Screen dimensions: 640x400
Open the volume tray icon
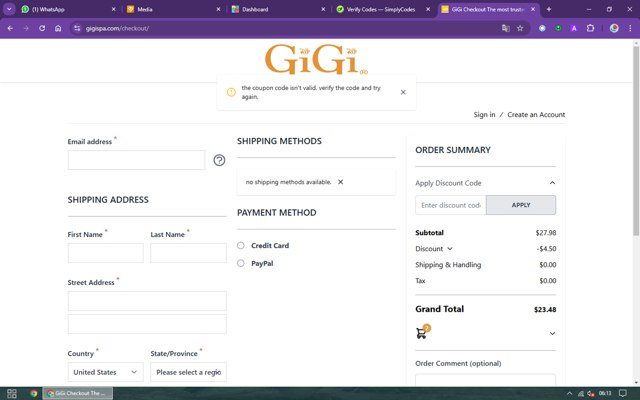(591, 393)
